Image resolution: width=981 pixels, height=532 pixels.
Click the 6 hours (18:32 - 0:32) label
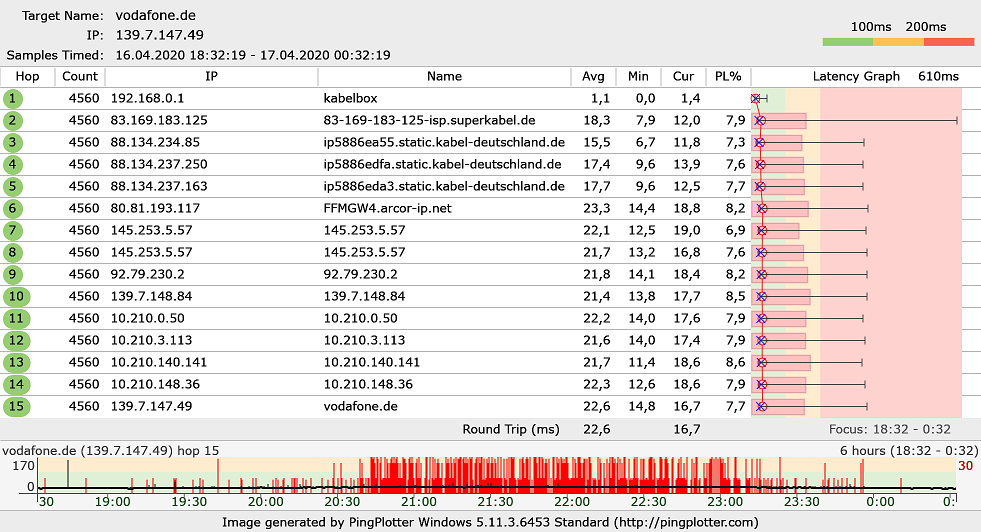coord(908,451)
